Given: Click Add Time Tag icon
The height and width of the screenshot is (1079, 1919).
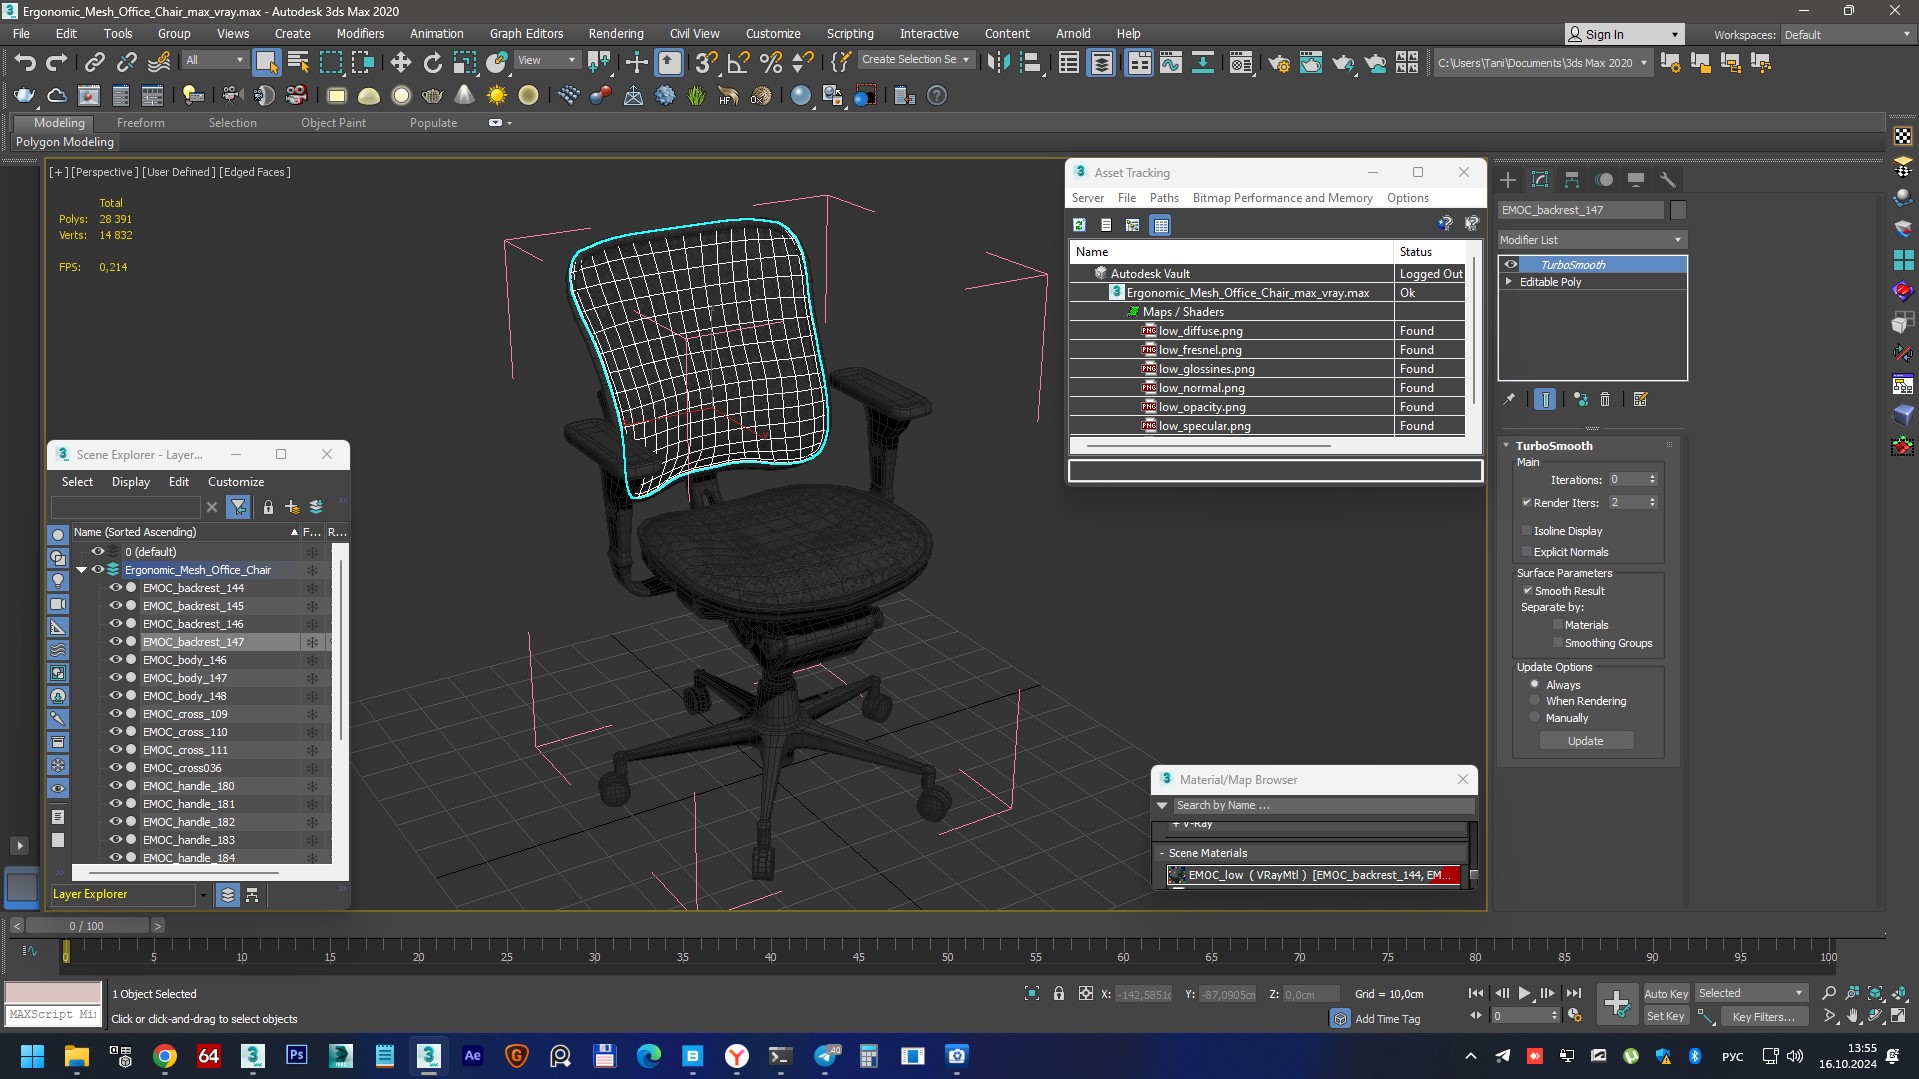Looking at the screenshot, I should tap(1340, 1018).
